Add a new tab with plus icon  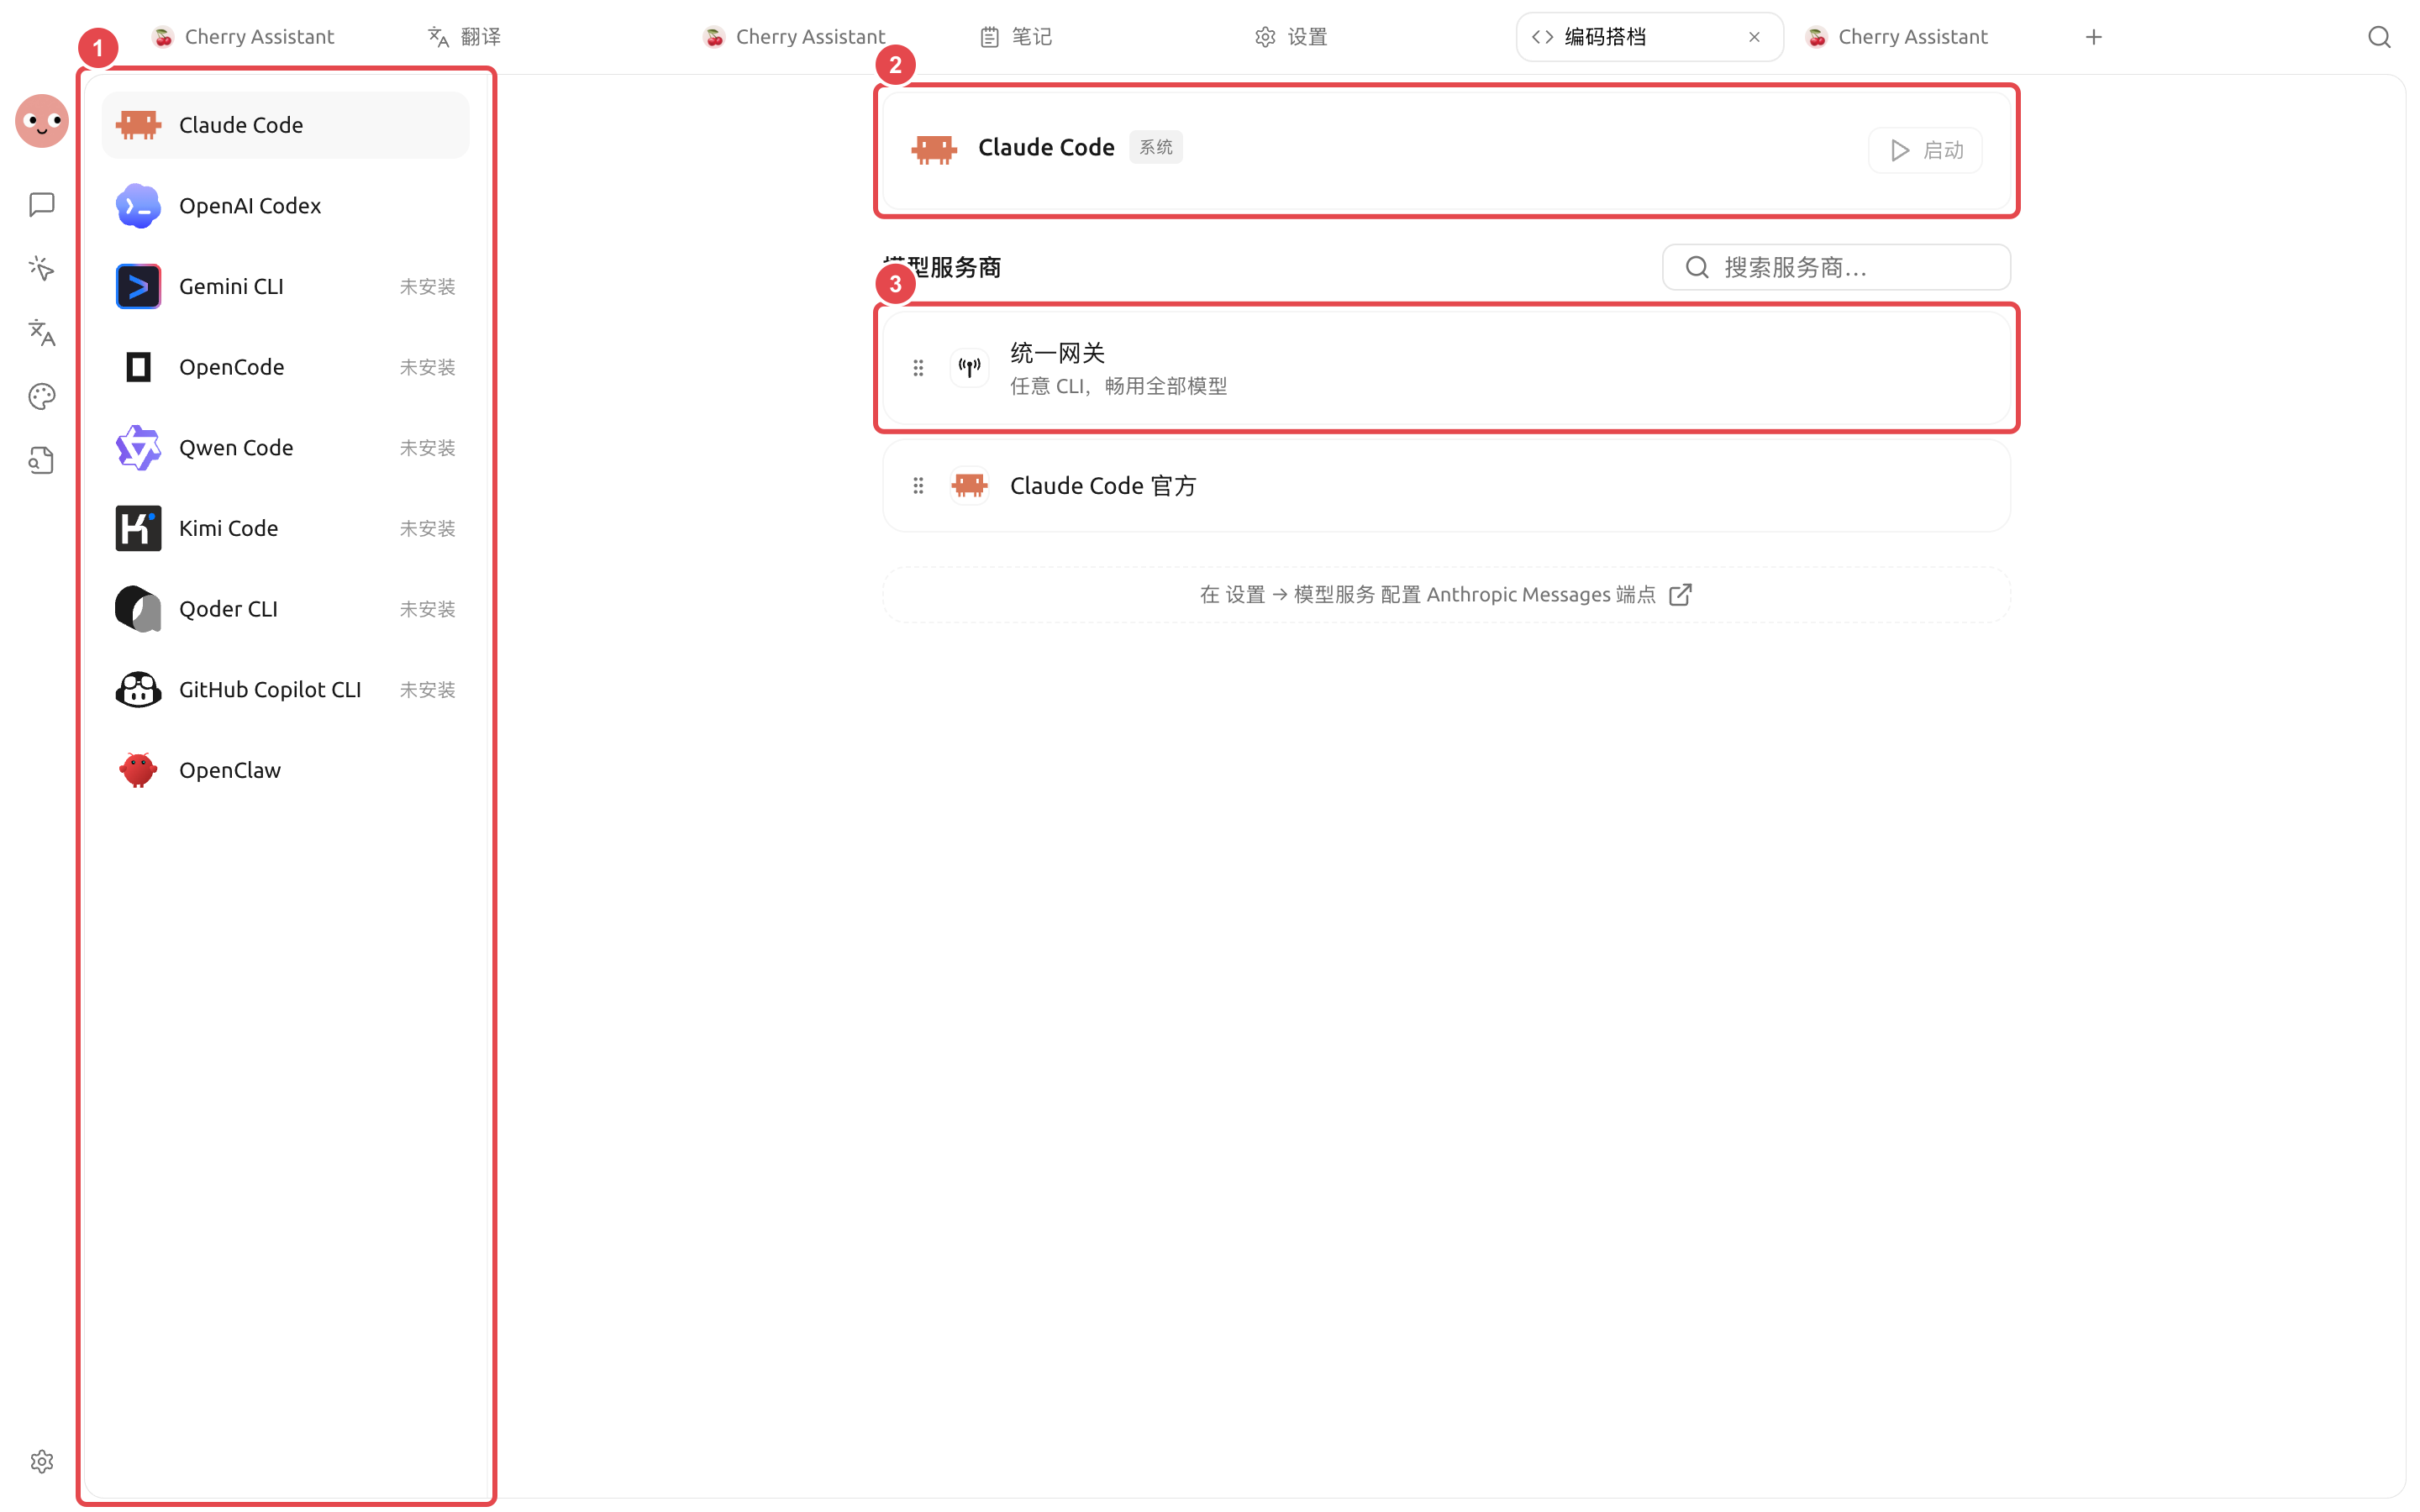[x=2094, y=37]
